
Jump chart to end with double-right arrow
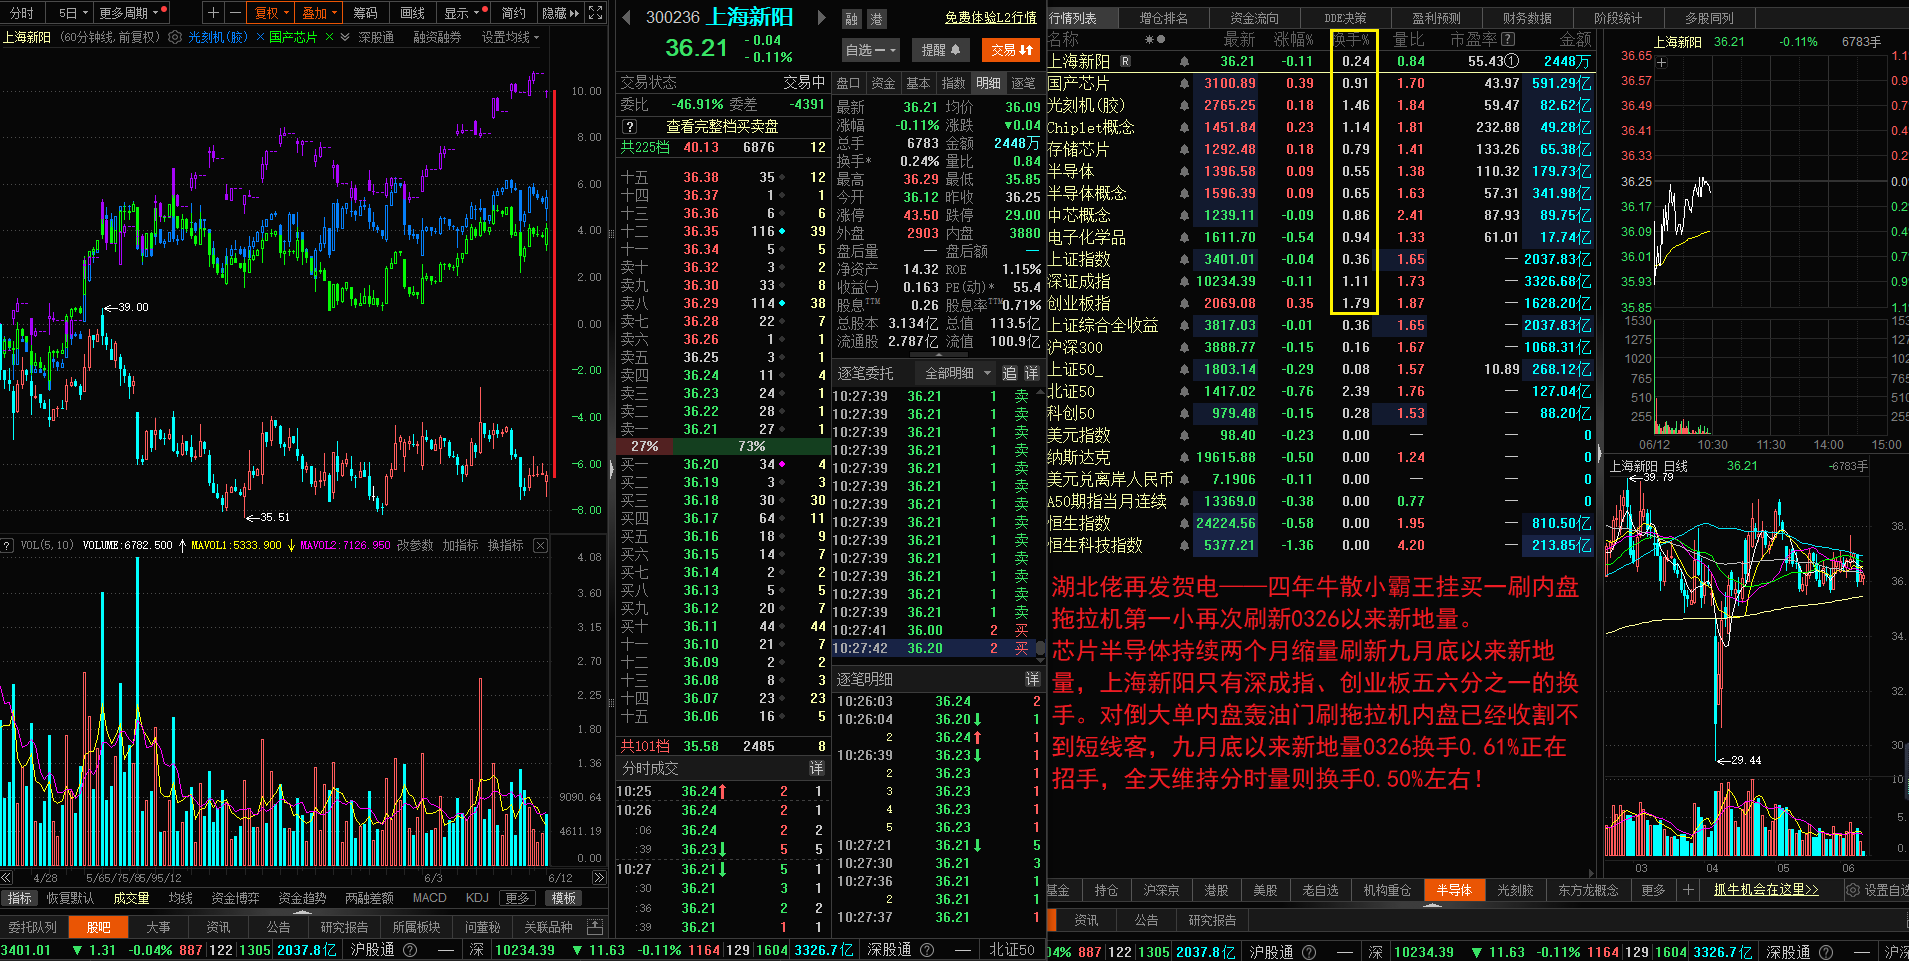[x=599, y=877]
